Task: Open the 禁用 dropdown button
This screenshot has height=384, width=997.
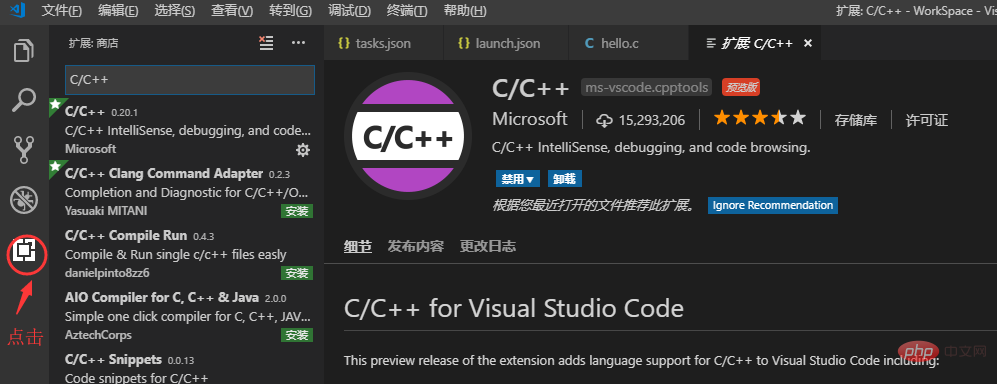Action: point(518,179)
